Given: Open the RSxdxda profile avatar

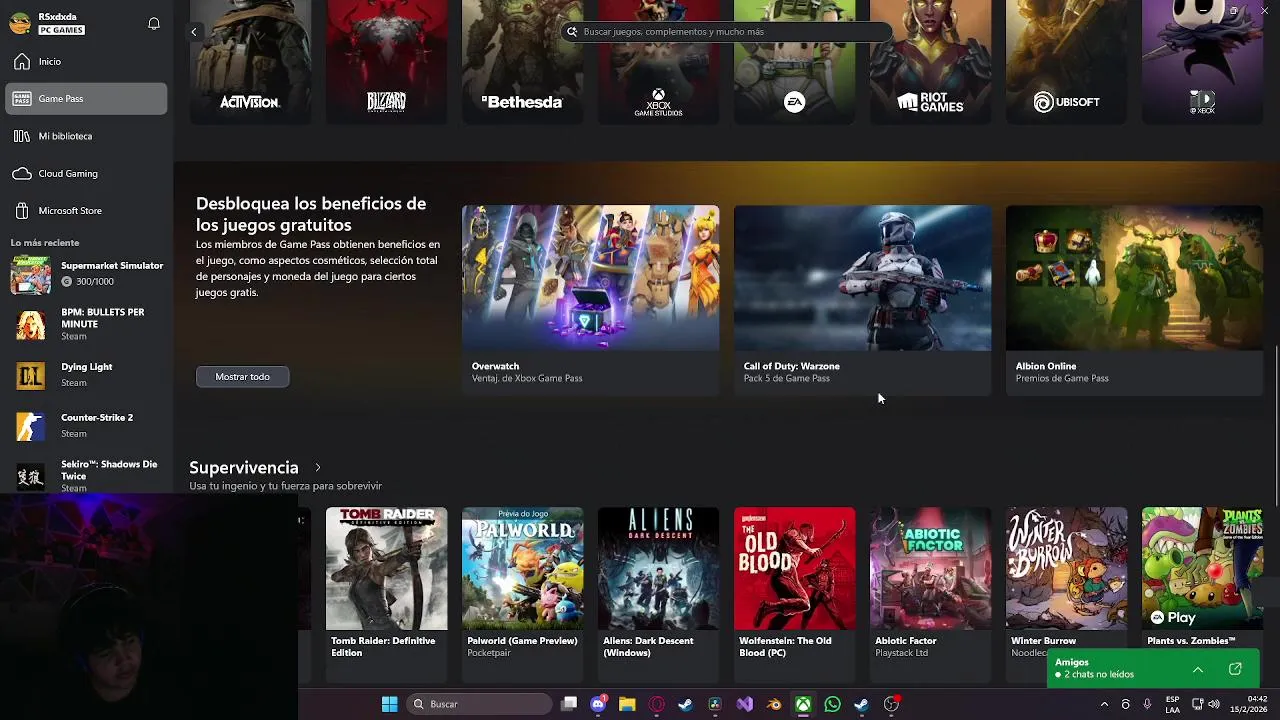Looking at the screenshot, I should (19, 23).
